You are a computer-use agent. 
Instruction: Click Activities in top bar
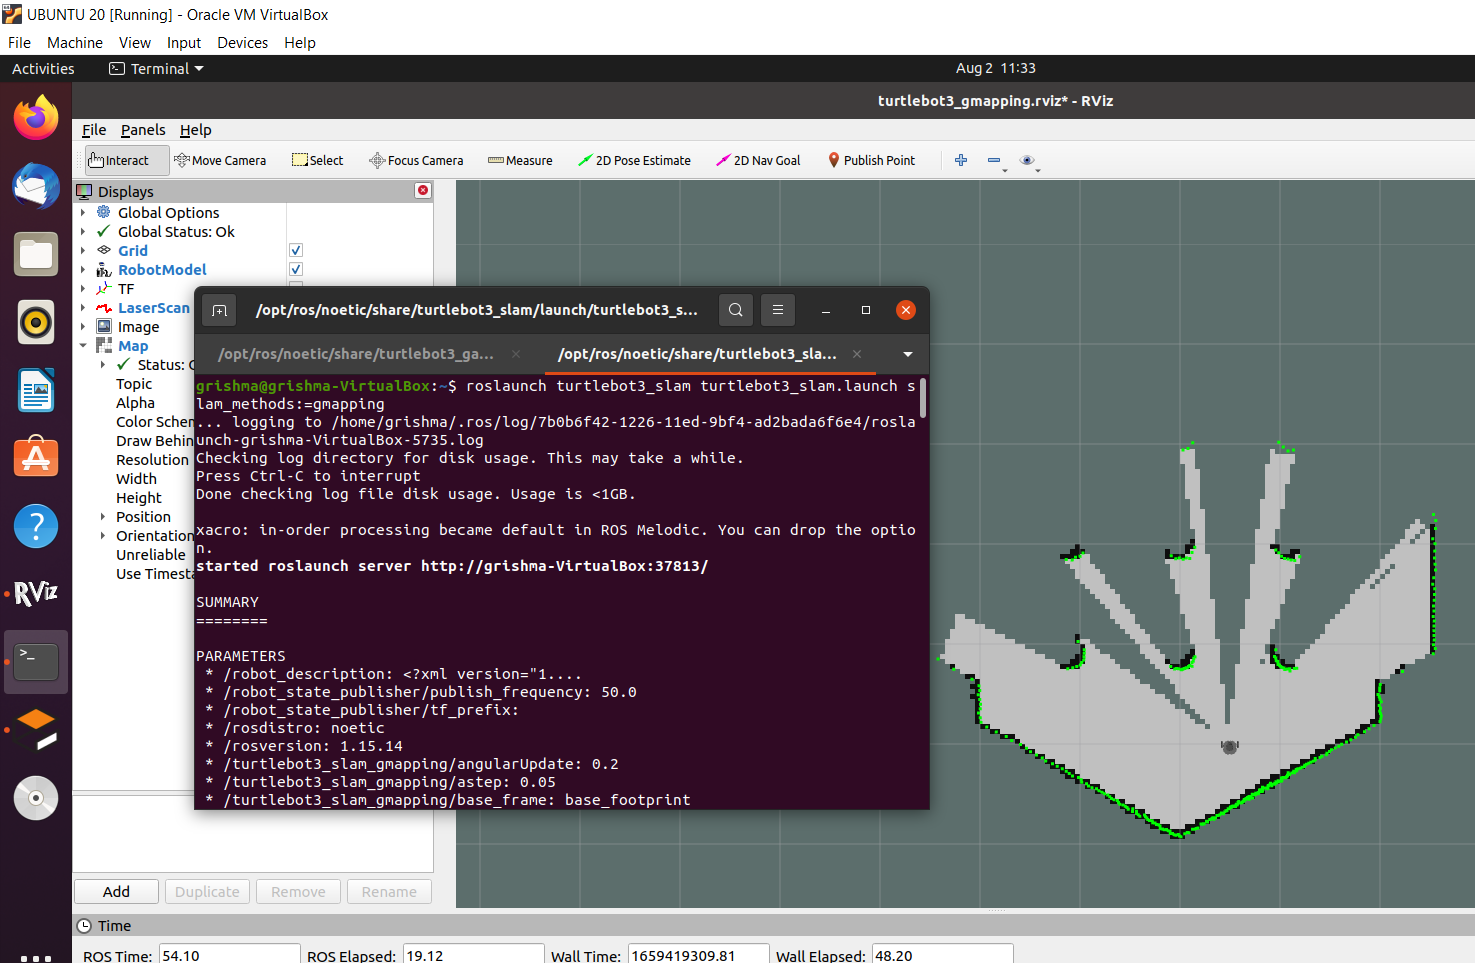pyautogui.click(x=43, y=68)
